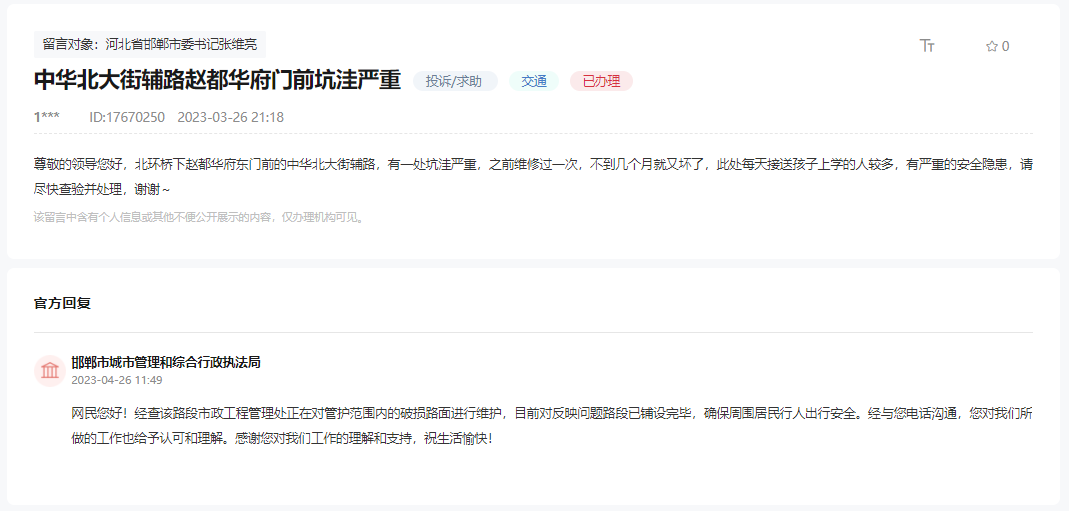Image resolution: width=1069 pixels, height=511 pixels.
Task: Click the username 1***
Action: point(46,117)
